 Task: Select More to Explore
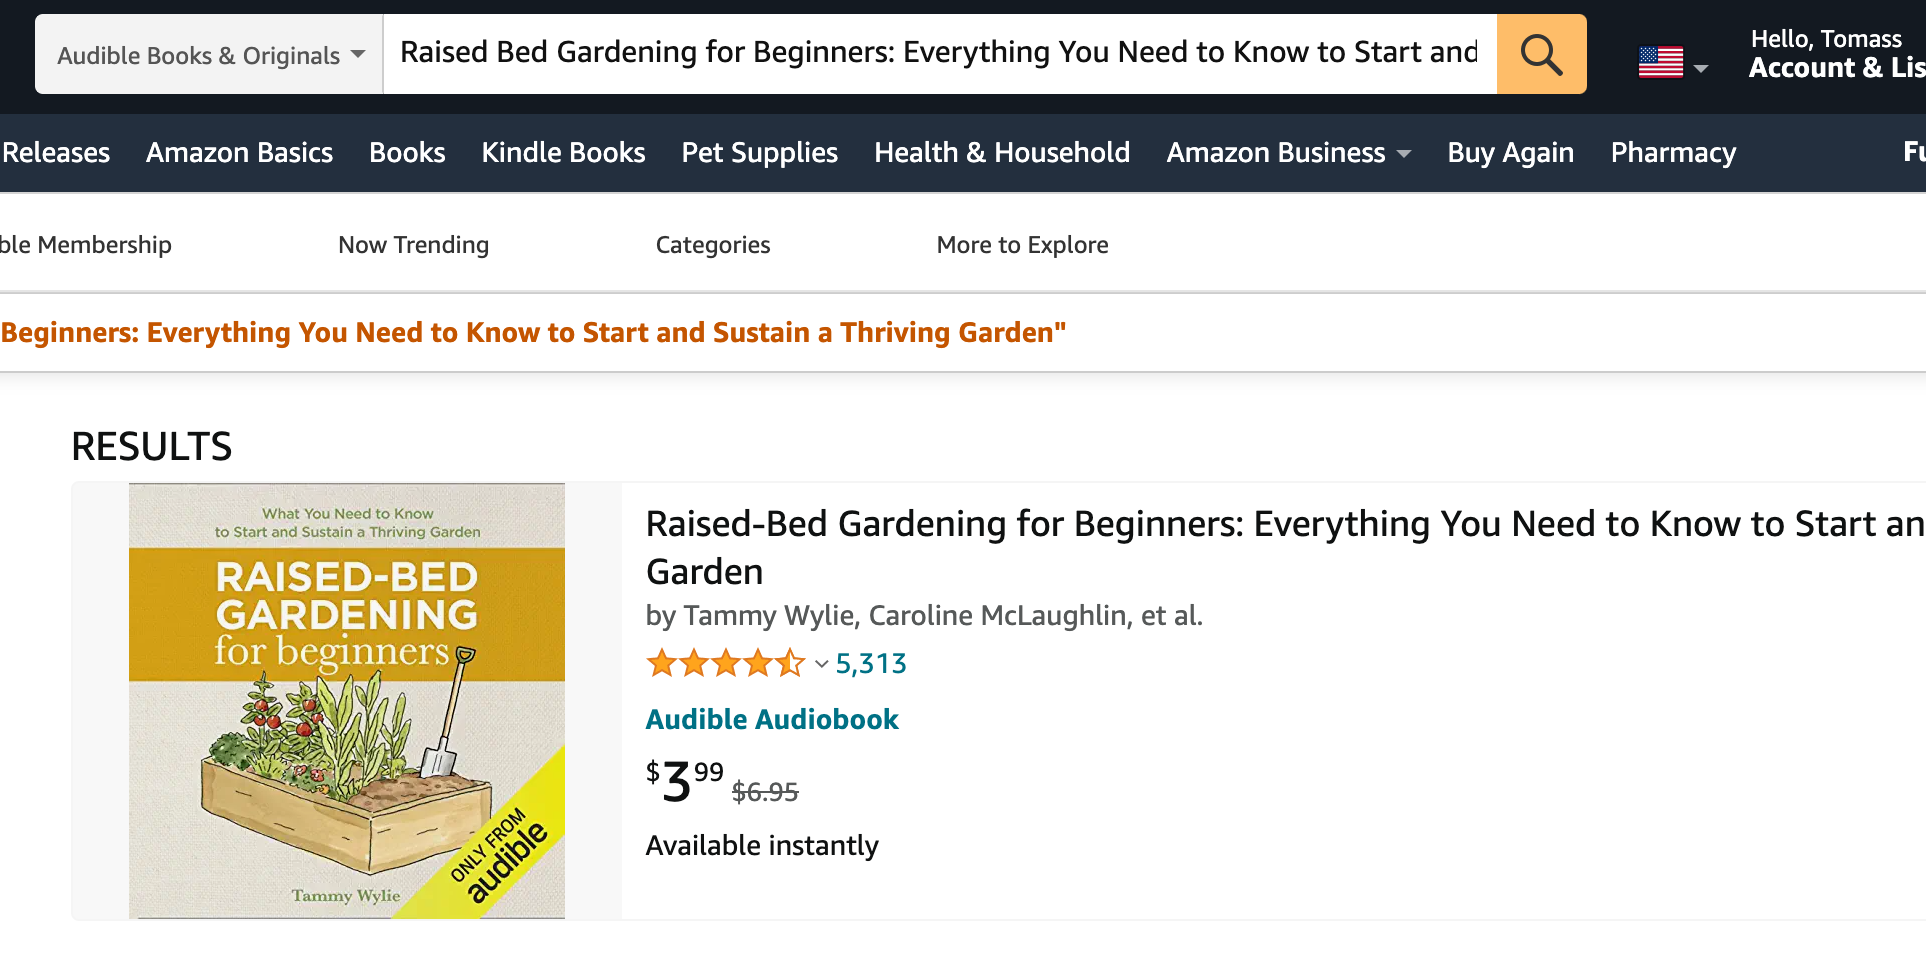click(x=1022, y=244)
